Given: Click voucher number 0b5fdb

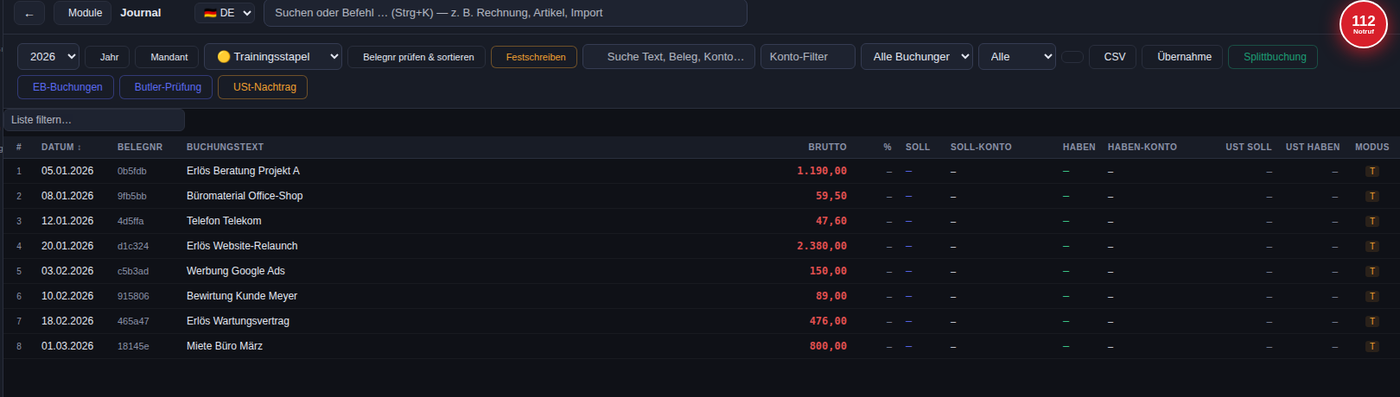Looking at the screenshot, I should pos(132,171).
